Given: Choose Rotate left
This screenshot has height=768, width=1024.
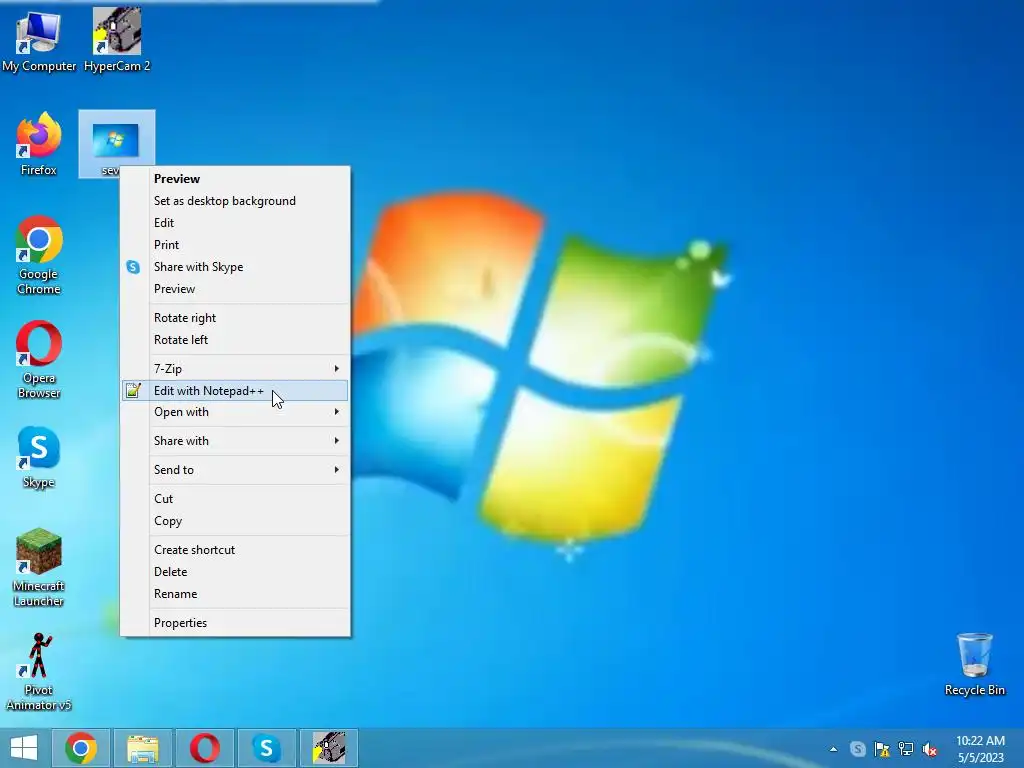Looking at the screenshot, I should pos(235,340).
